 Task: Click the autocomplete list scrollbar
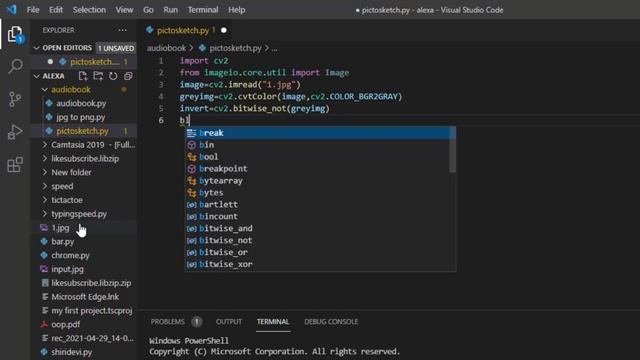pos(452,150)
